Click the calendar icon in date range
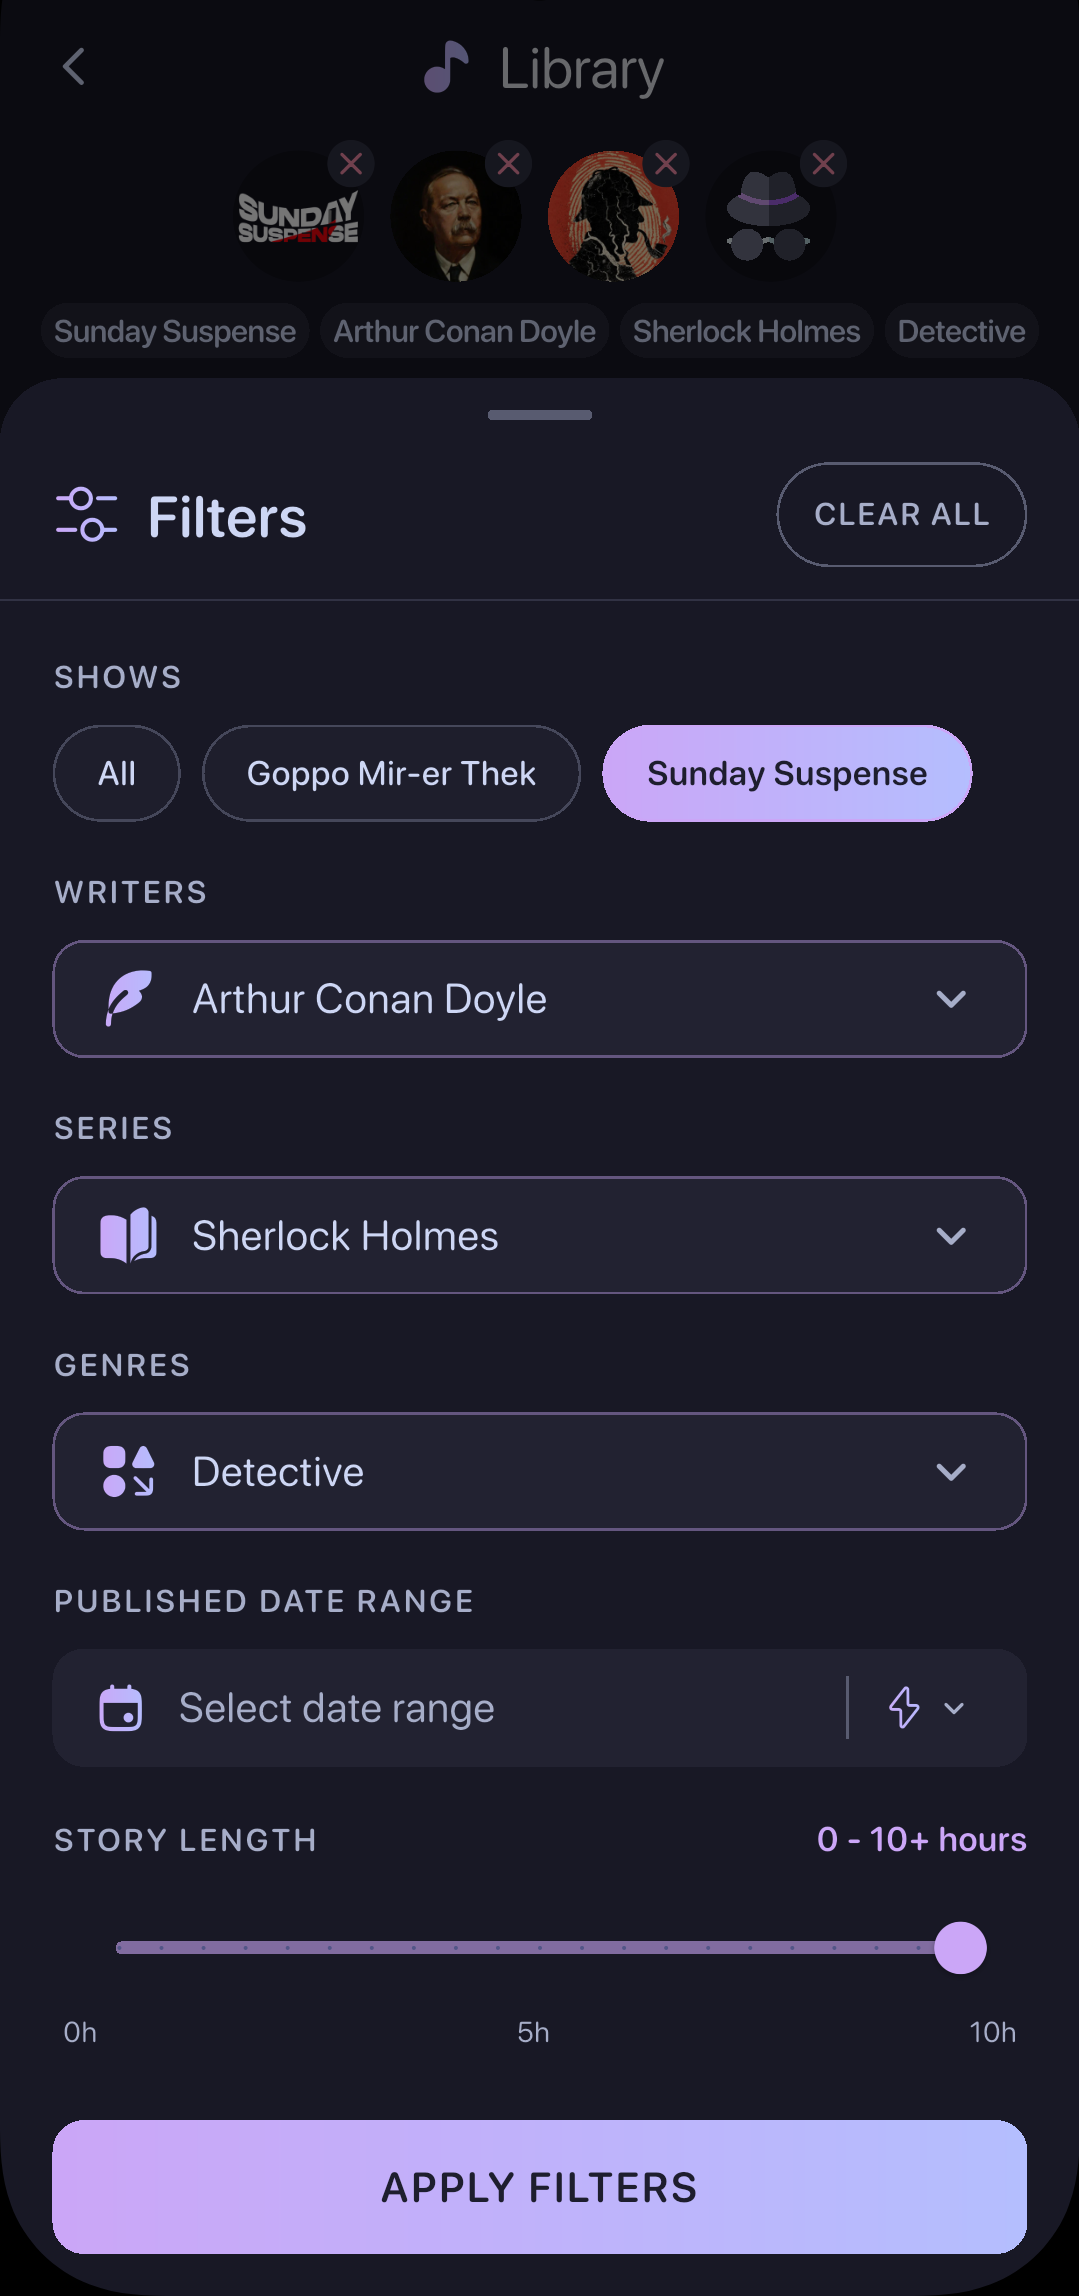The width and height of the screenshot is (1079, 2296). coord(121,1708)
